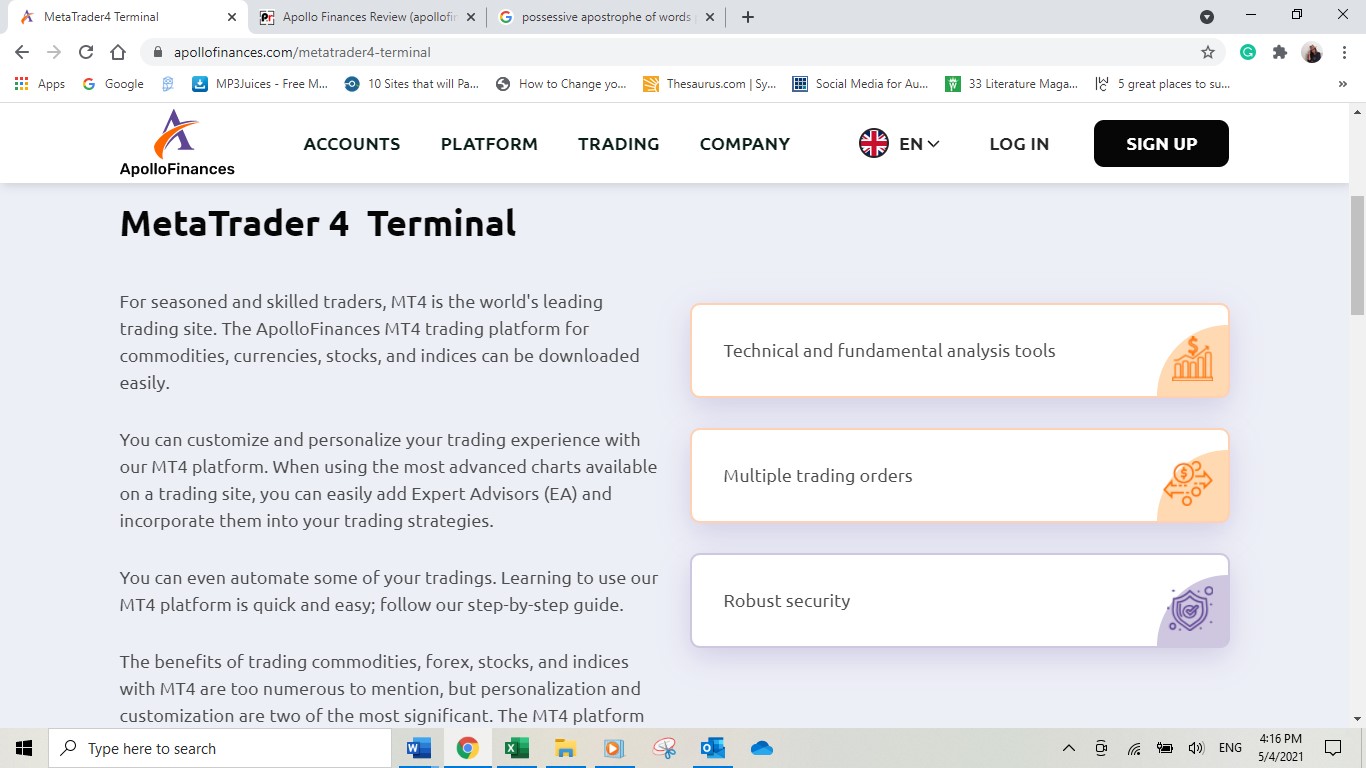The image size is (1366, 768).
Task: Switch the ENG input language
Action: pos(1230,748)
